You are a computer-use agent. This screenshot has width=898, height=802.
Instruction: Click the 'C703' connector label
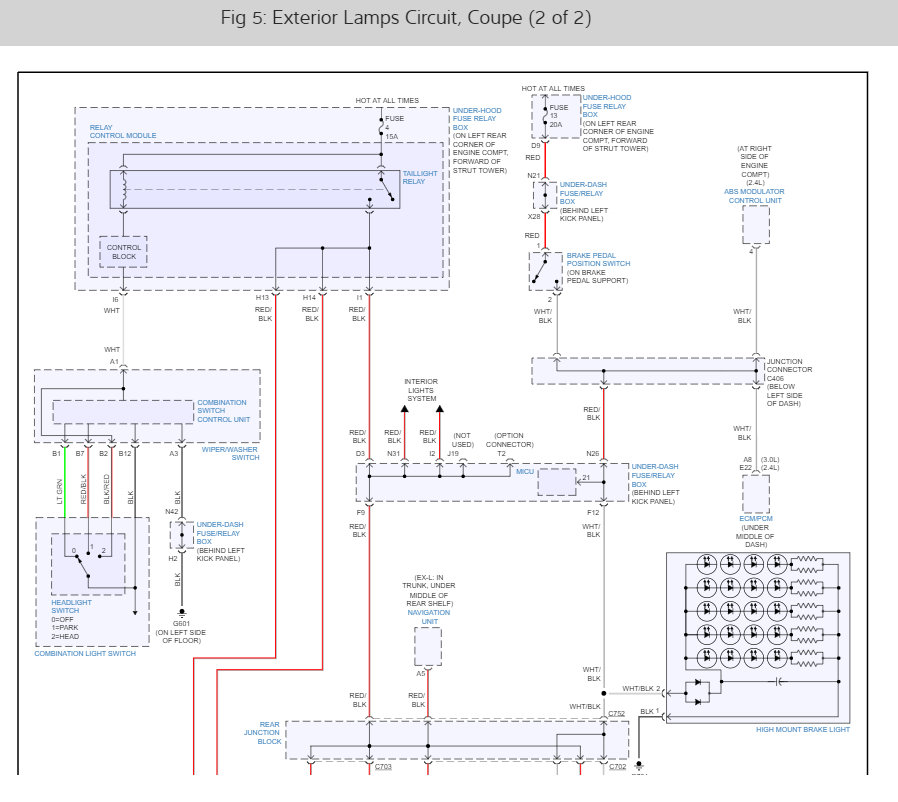[383, 766]
